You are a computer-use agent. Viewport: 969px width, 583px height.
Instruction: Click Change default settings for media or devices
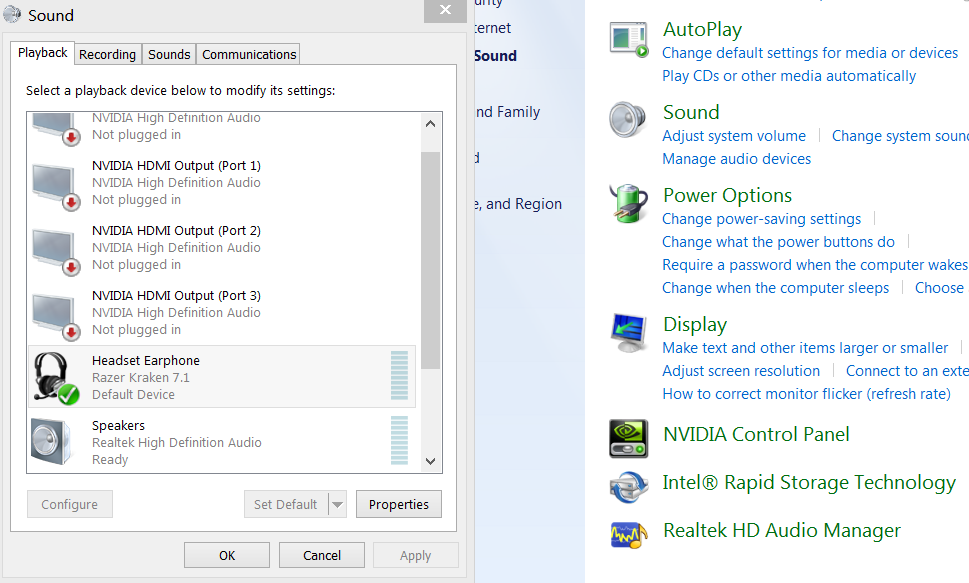coord(810,53)
